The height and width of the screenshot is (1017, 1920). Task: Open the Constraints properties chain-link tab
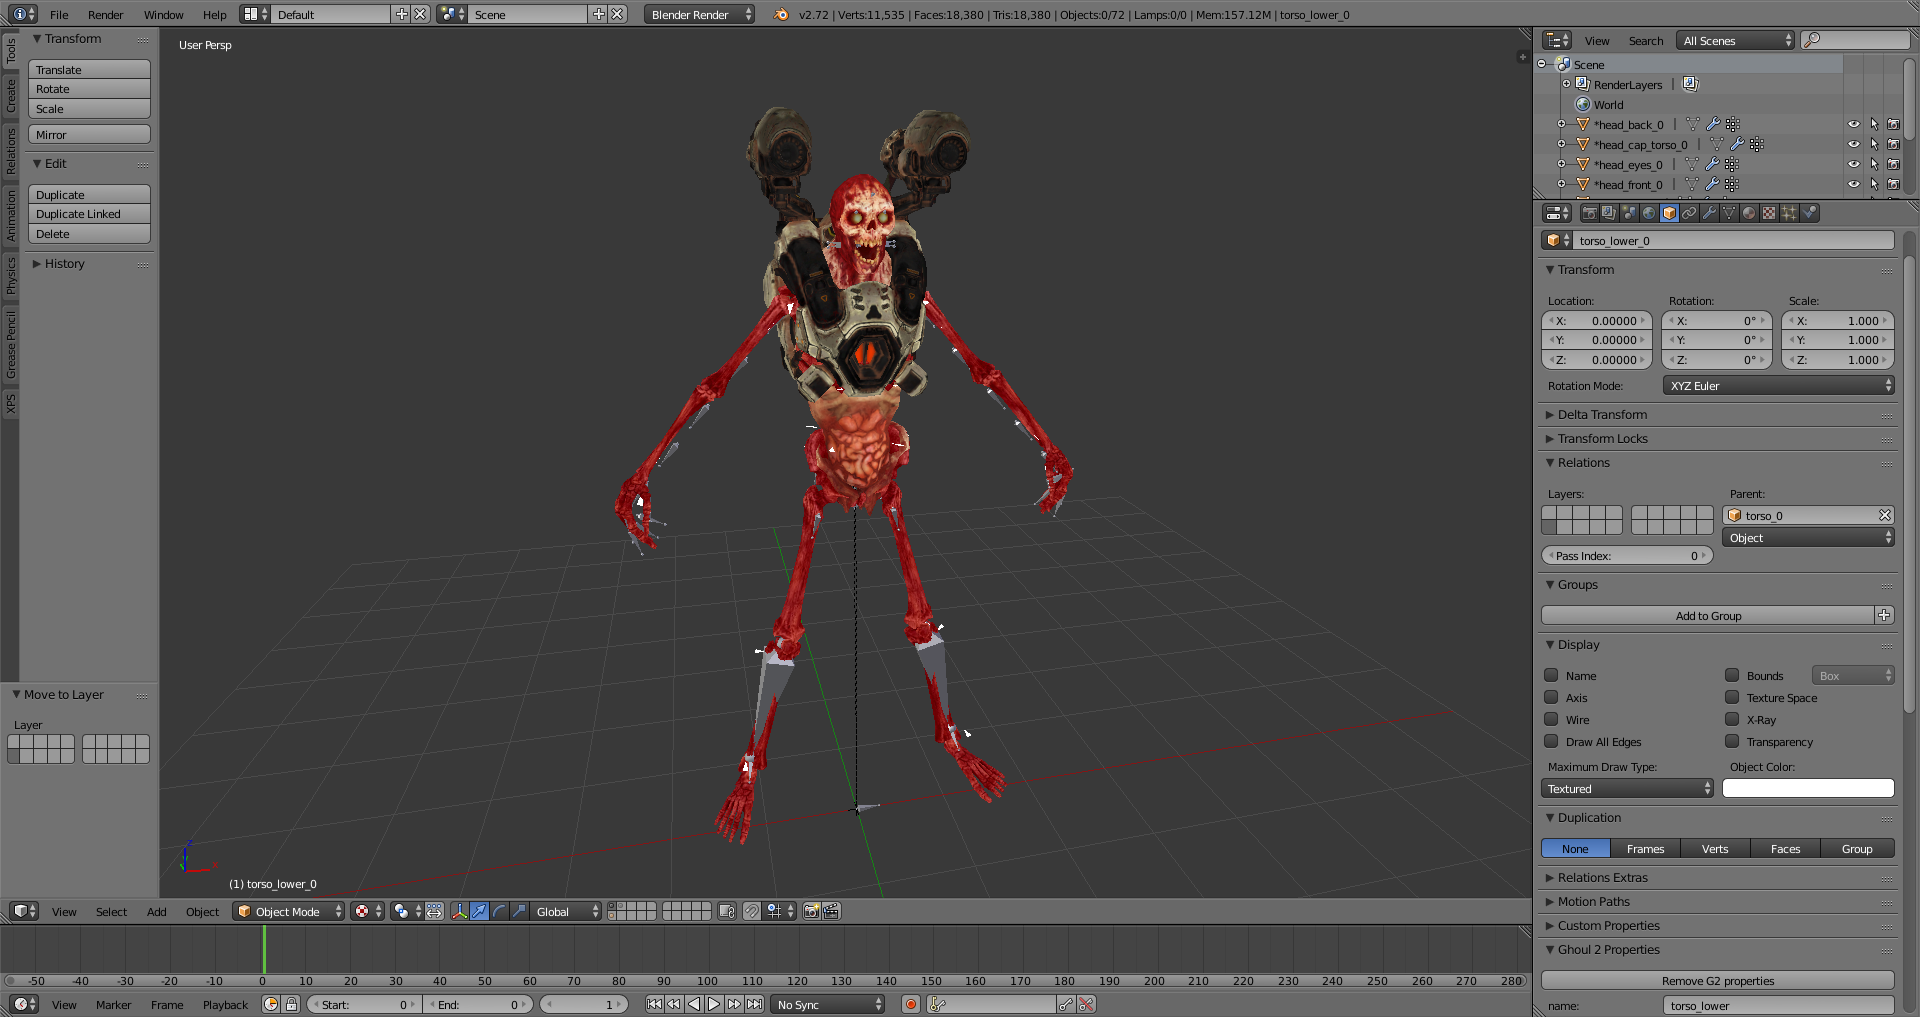(1689, 213)
